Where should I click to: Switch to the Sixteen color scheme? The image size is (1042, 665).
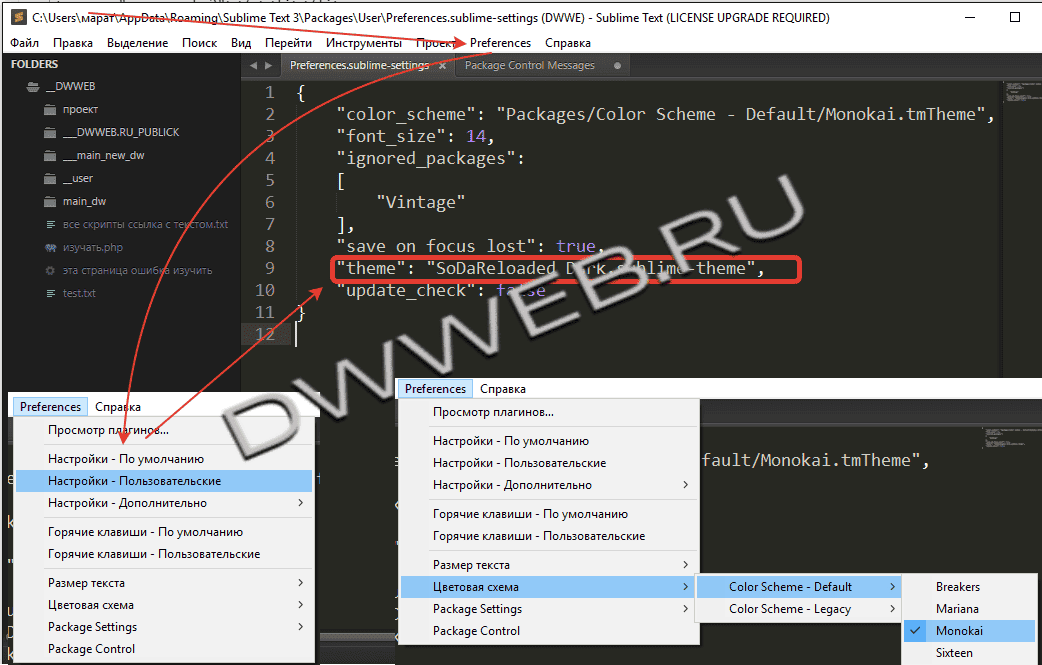click(x=953, y=653)
